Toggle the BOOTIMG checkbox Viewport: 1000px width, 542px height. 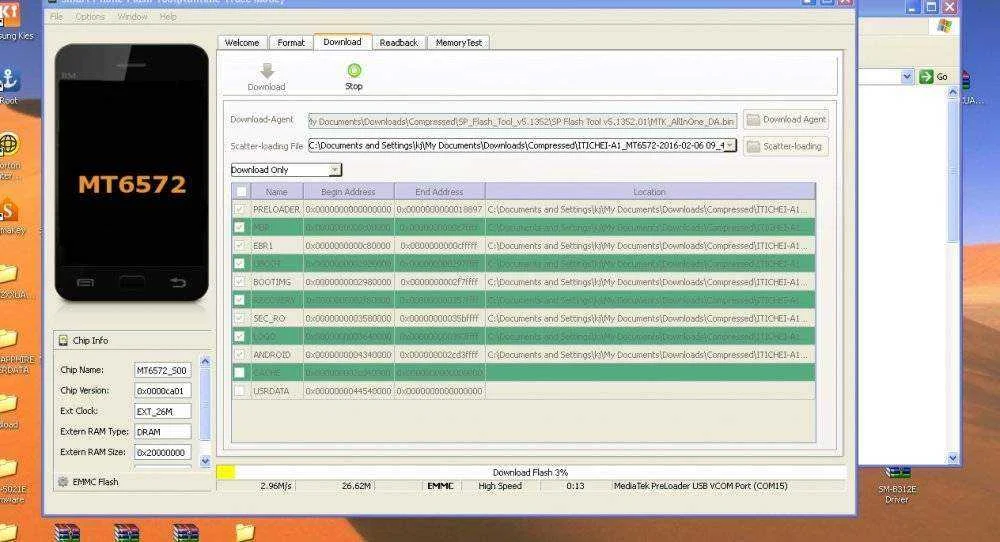240,282
